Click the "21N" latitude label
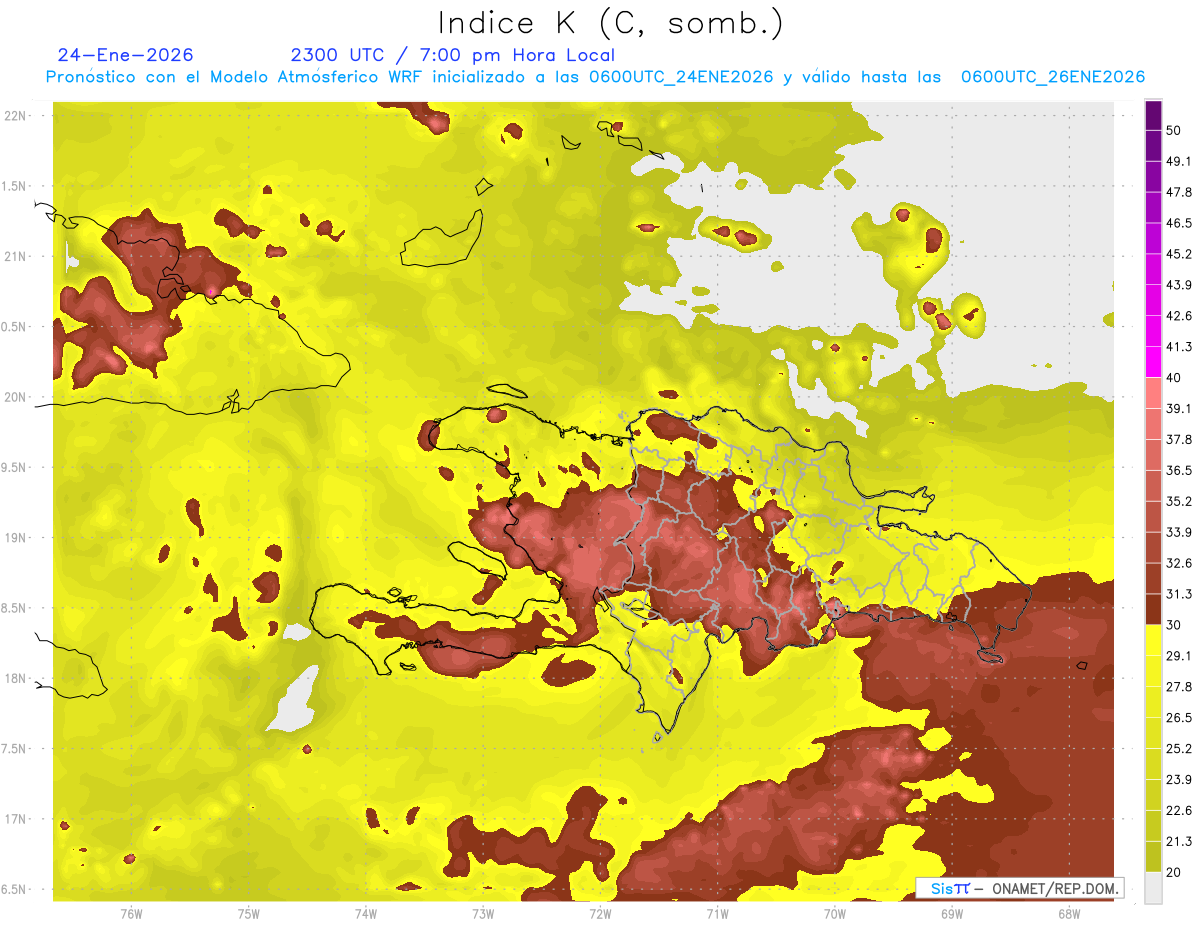Image resolution: width=1200 pixels, height=927 pixels. pyautogui.click(x=15, y=257)
